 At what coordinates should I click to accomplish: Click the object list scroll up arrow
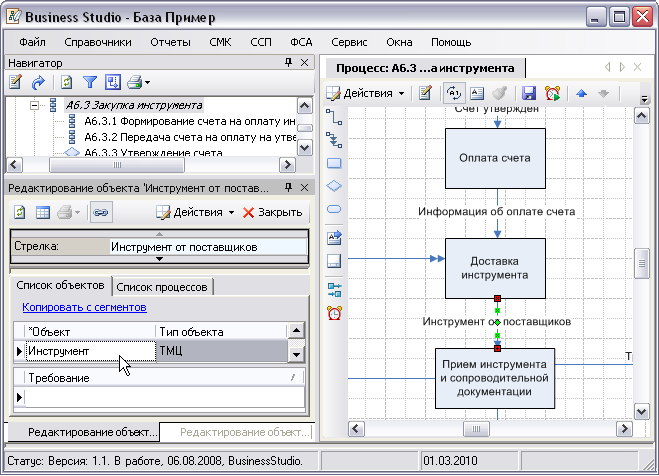coord(296,331)
